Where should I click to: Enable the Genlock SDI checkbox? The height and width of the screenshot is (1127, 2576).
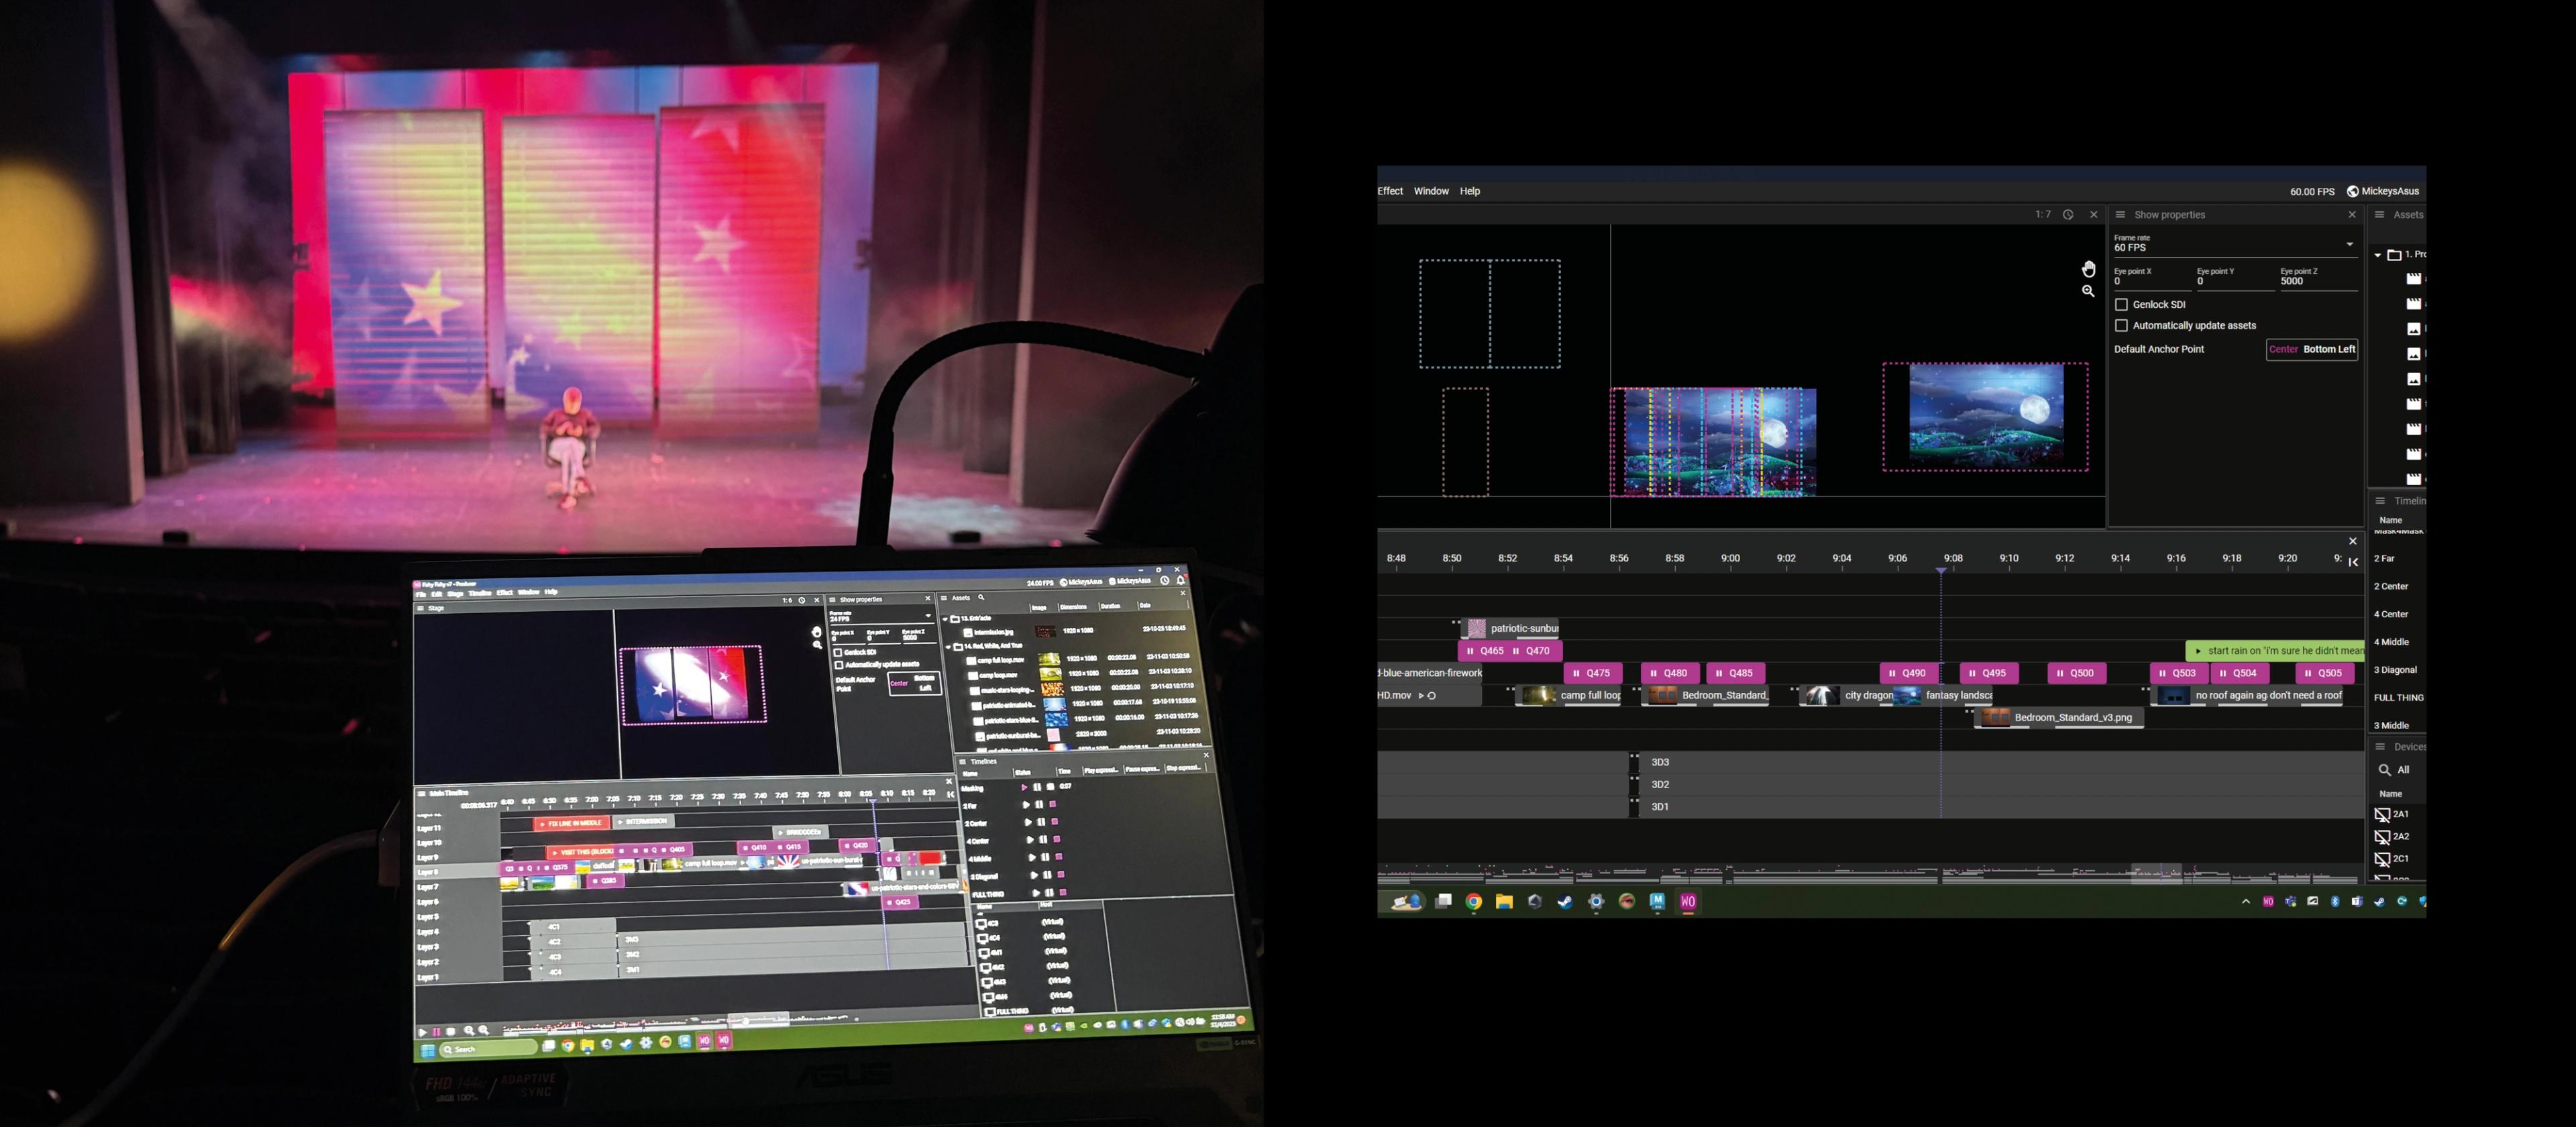[2121, 304]
